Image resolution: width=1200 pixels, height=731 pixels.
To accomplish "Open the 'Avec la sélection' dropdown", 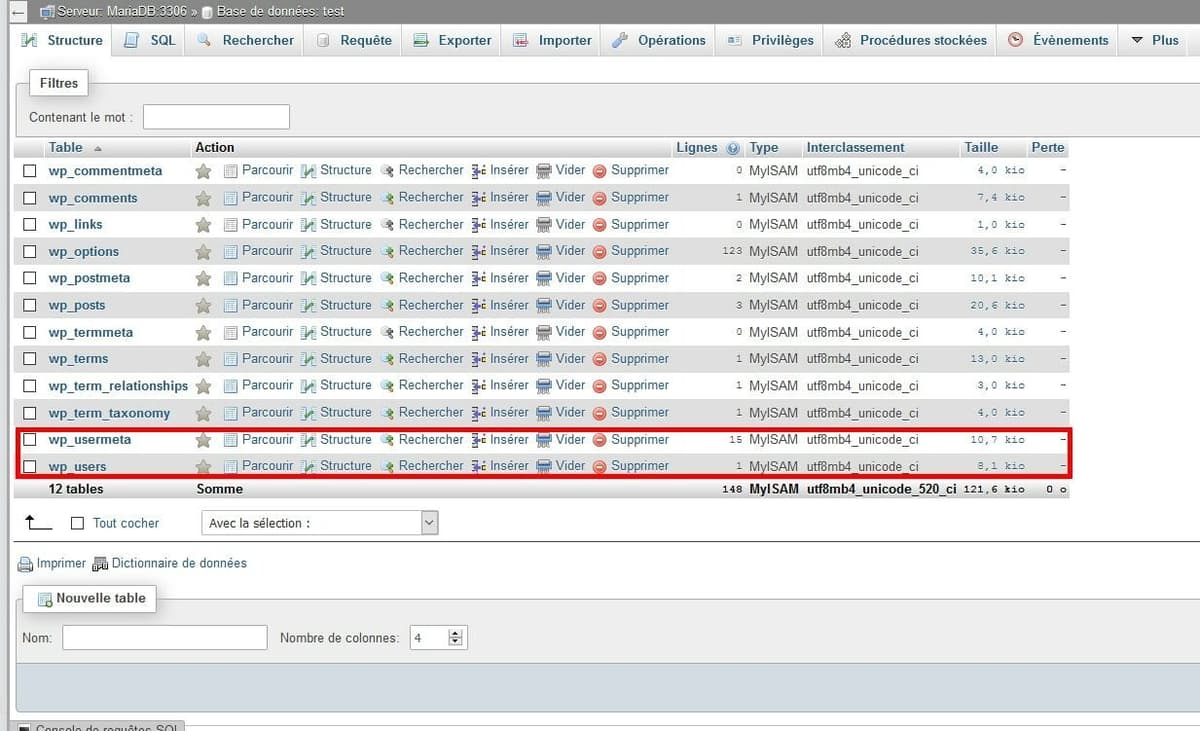I will (319, 523).
